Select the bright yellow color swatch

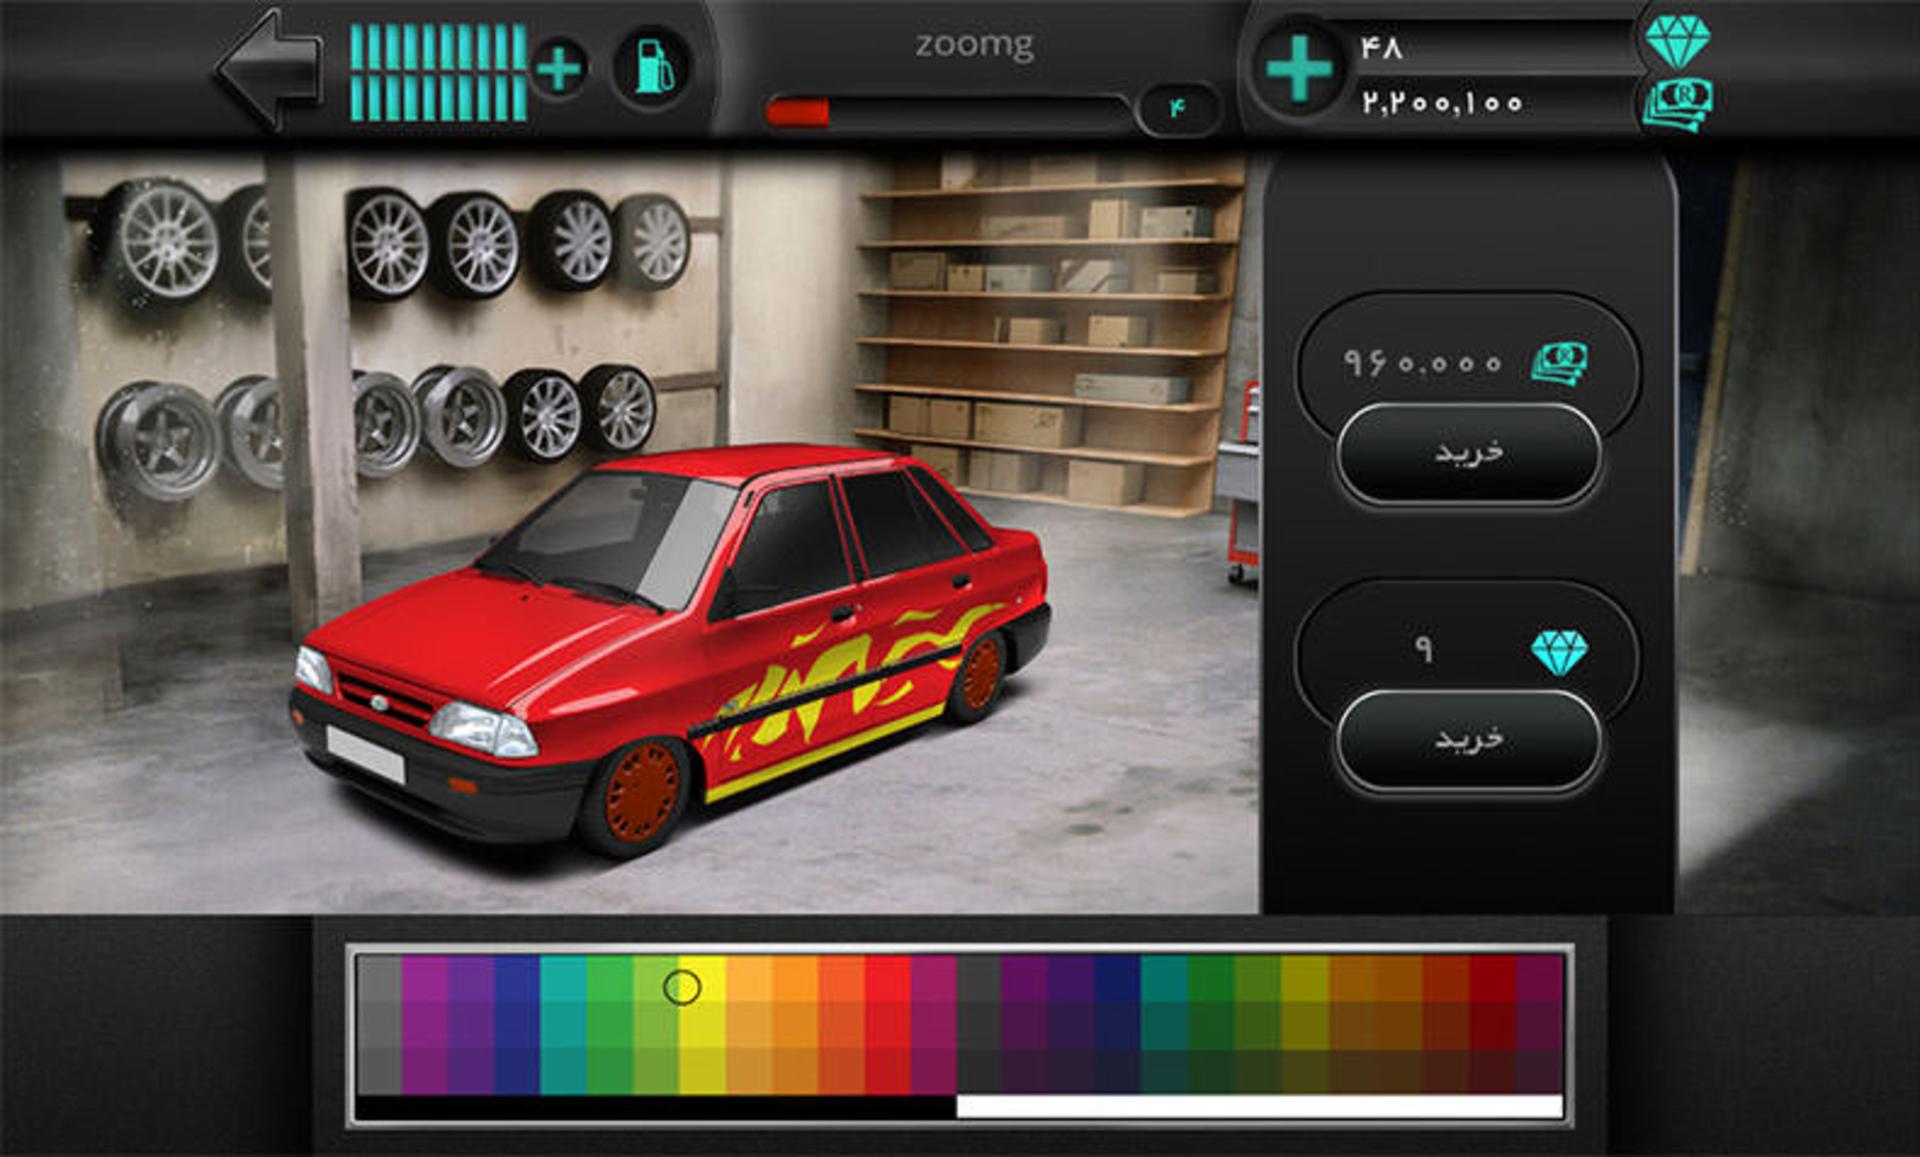click(x=702, y=1024)
